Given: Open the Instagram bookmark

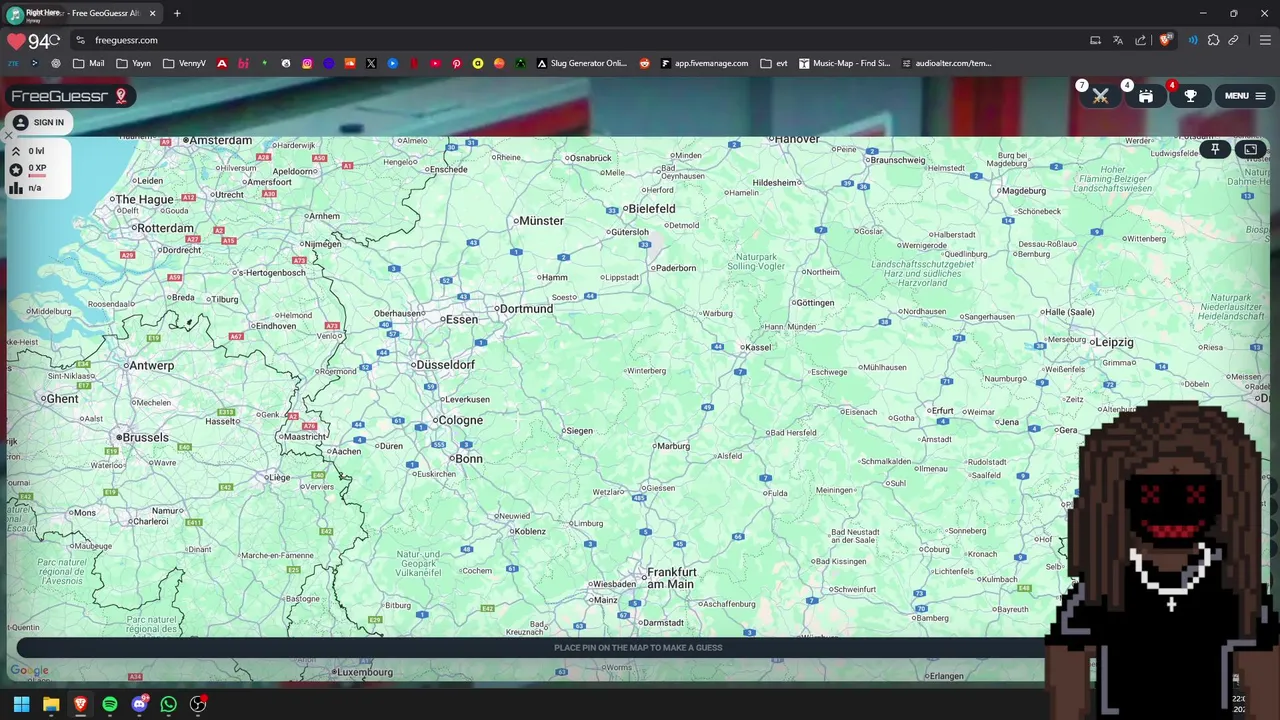Looking at the screenshot, I should [x=307, y=63].
